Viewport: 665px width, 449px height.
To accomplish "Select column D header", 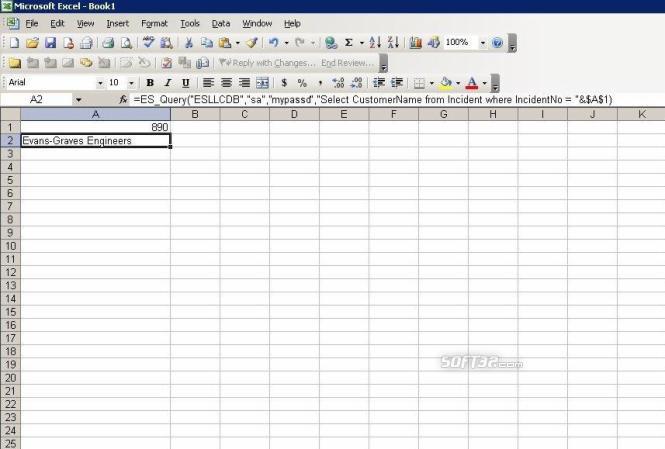I will 294,114.
